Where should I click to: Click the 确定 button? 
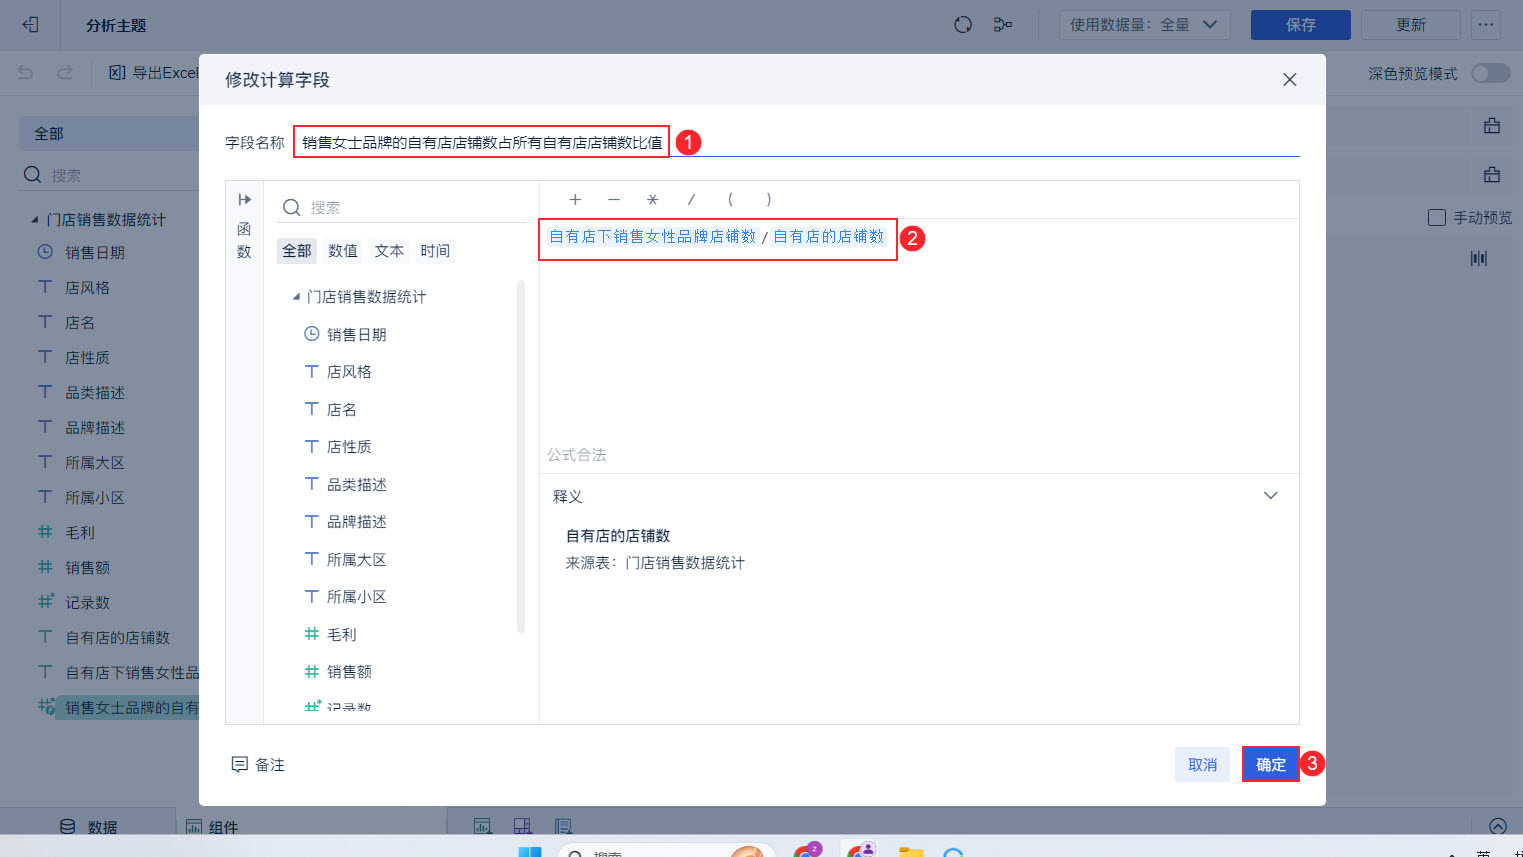[1271, 765]
